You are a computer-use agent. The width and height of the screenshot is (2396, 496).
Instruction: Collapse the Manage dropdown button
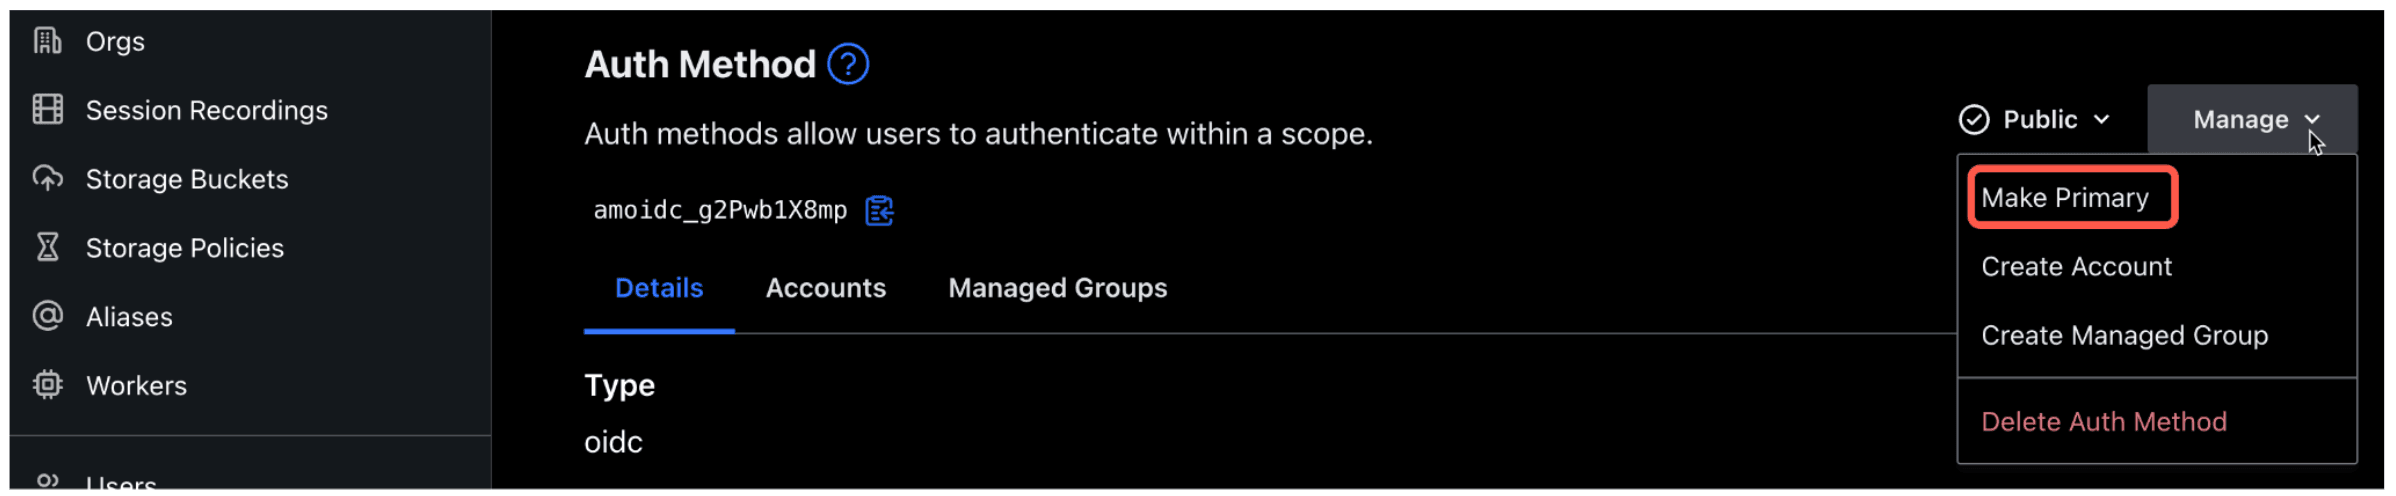click(2252, 120)
